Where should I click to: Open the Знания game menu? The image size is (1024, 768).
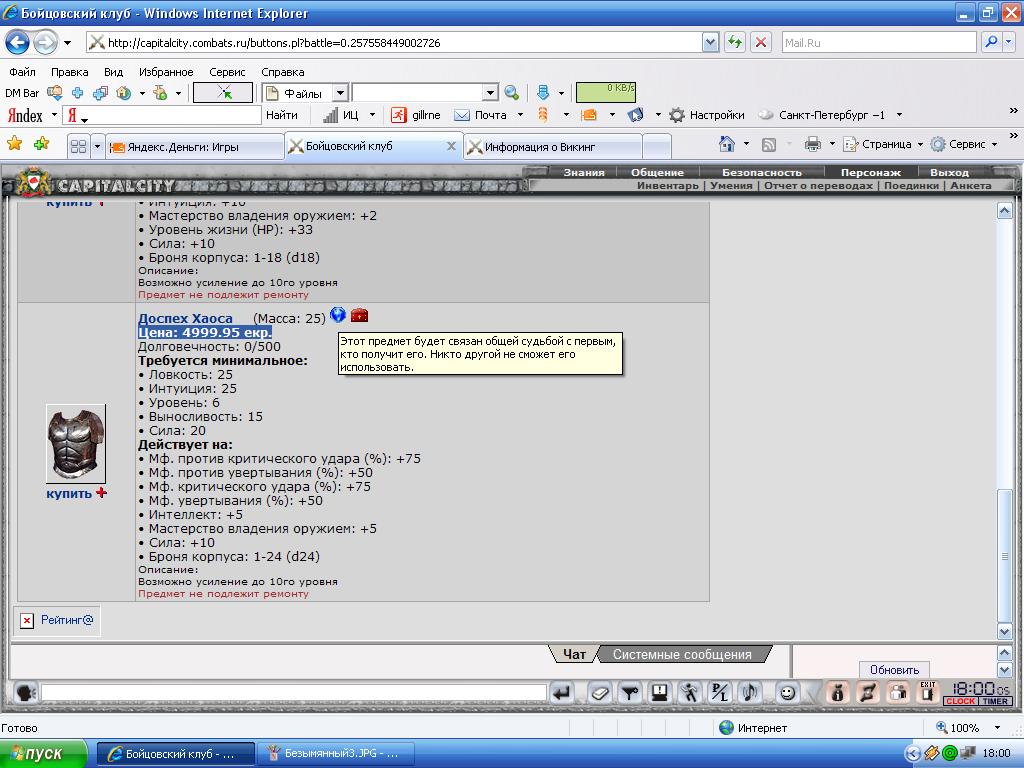click(584, 172)
